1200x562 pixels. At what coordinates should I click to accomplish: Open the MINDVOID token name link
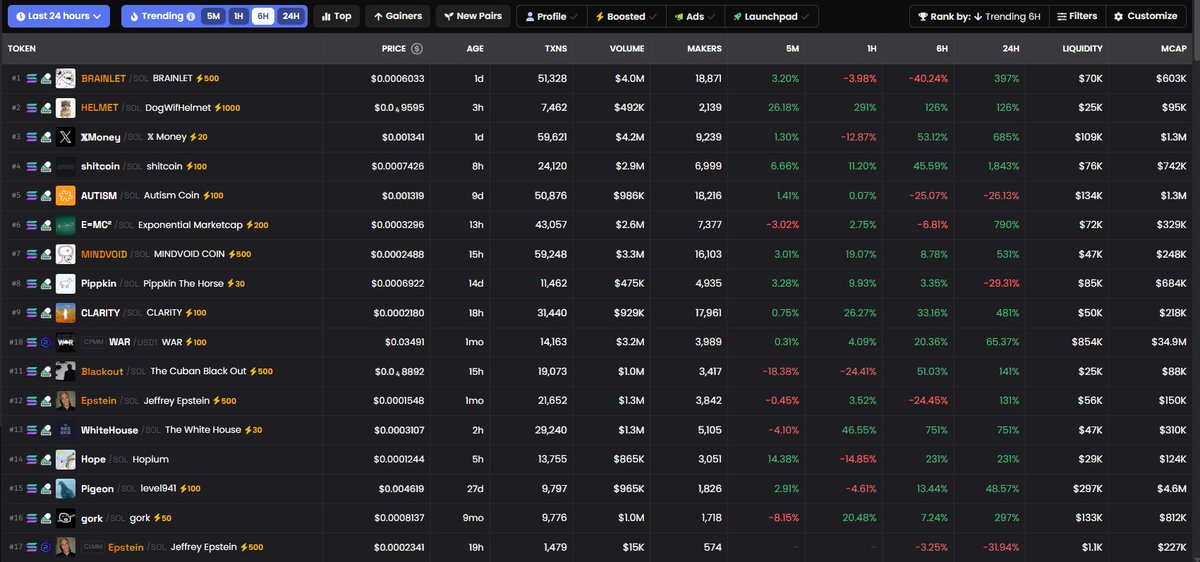[105, 254]
